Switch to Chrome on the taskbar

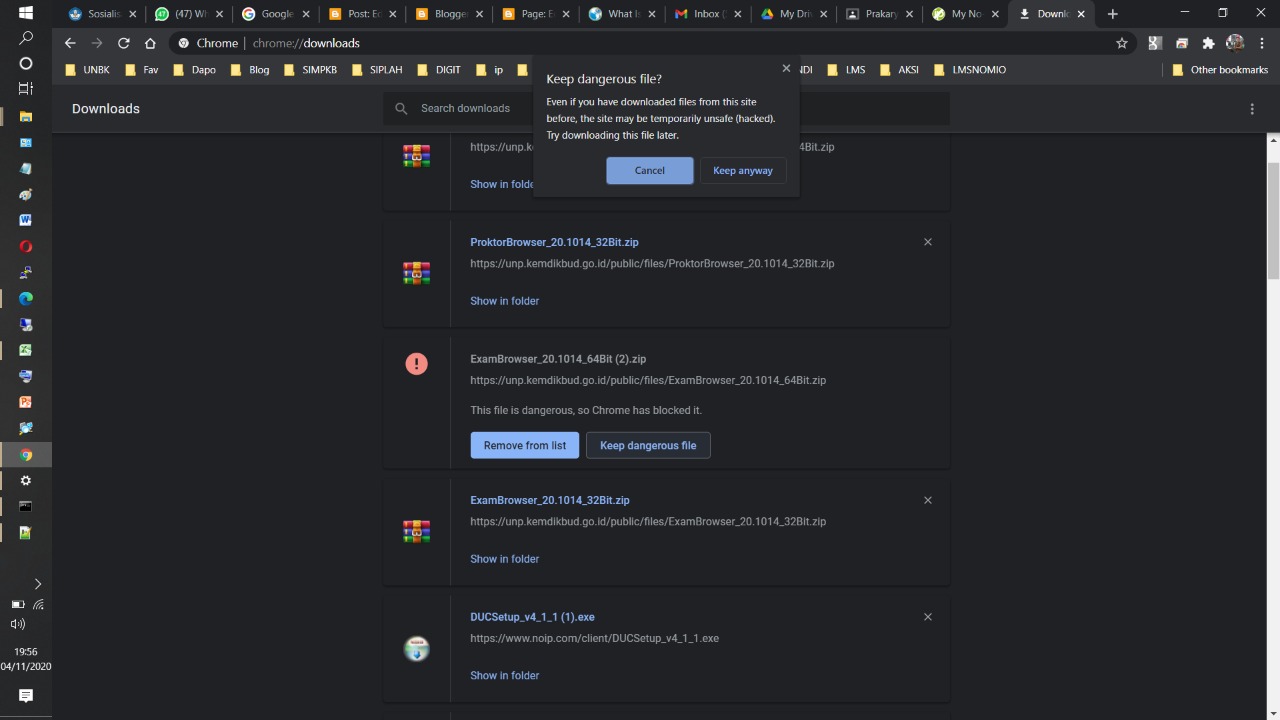pos(26,455)
